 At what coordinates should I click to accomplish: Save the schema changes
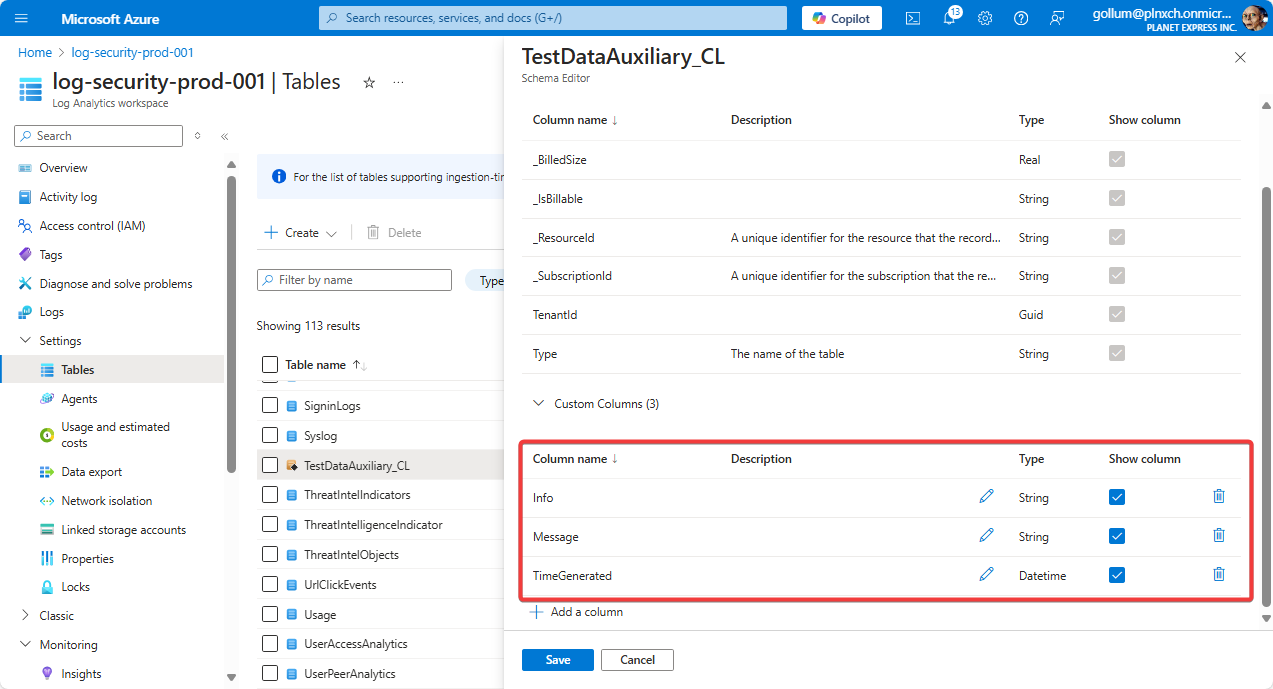tap(557, 659)
